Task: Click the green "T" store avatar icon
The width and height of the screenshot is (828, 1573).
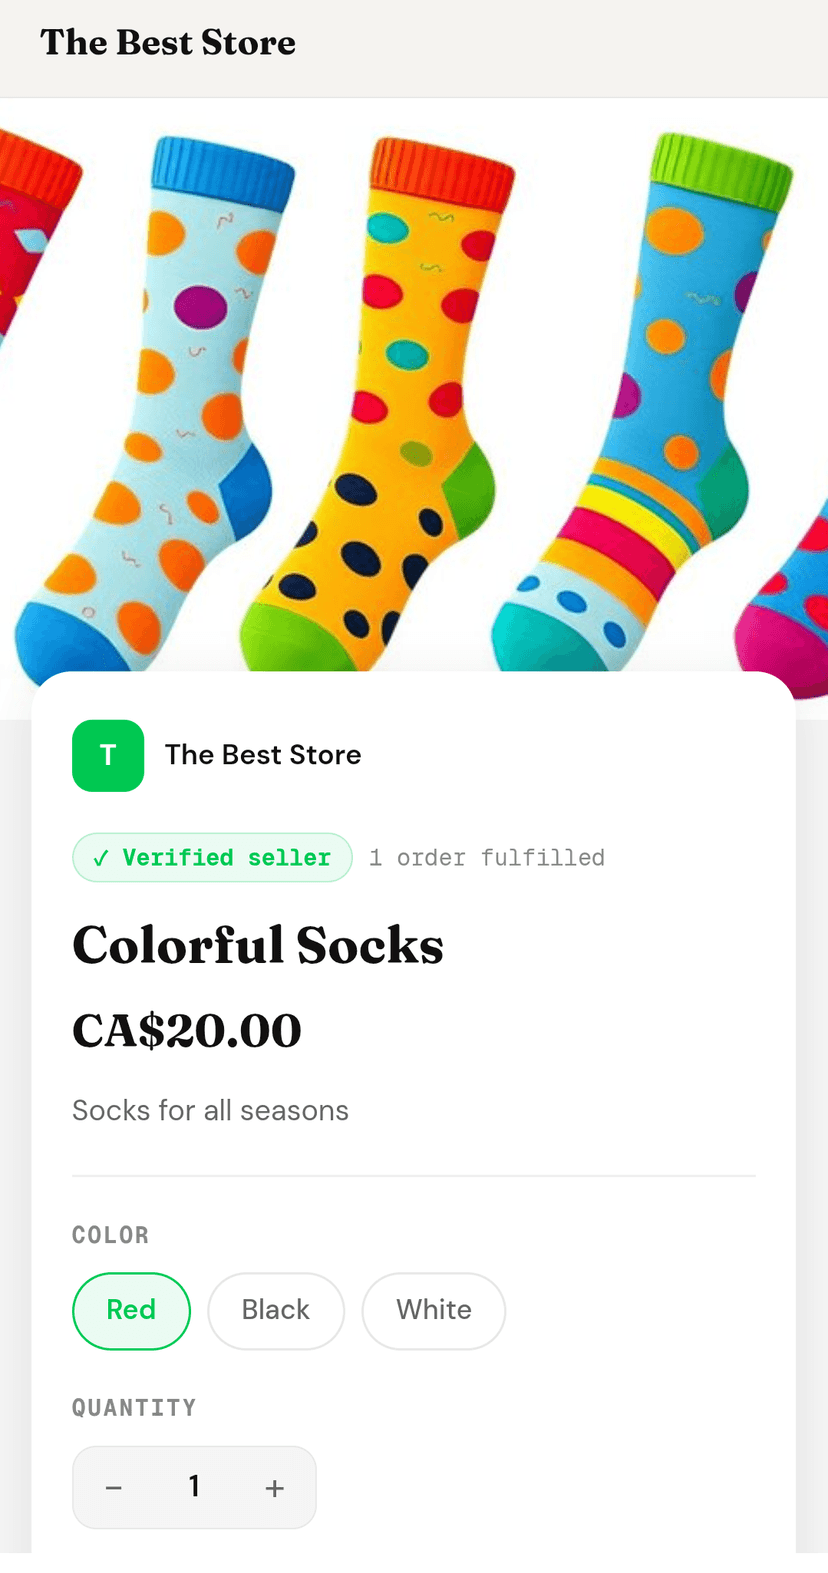Action: 107,755
